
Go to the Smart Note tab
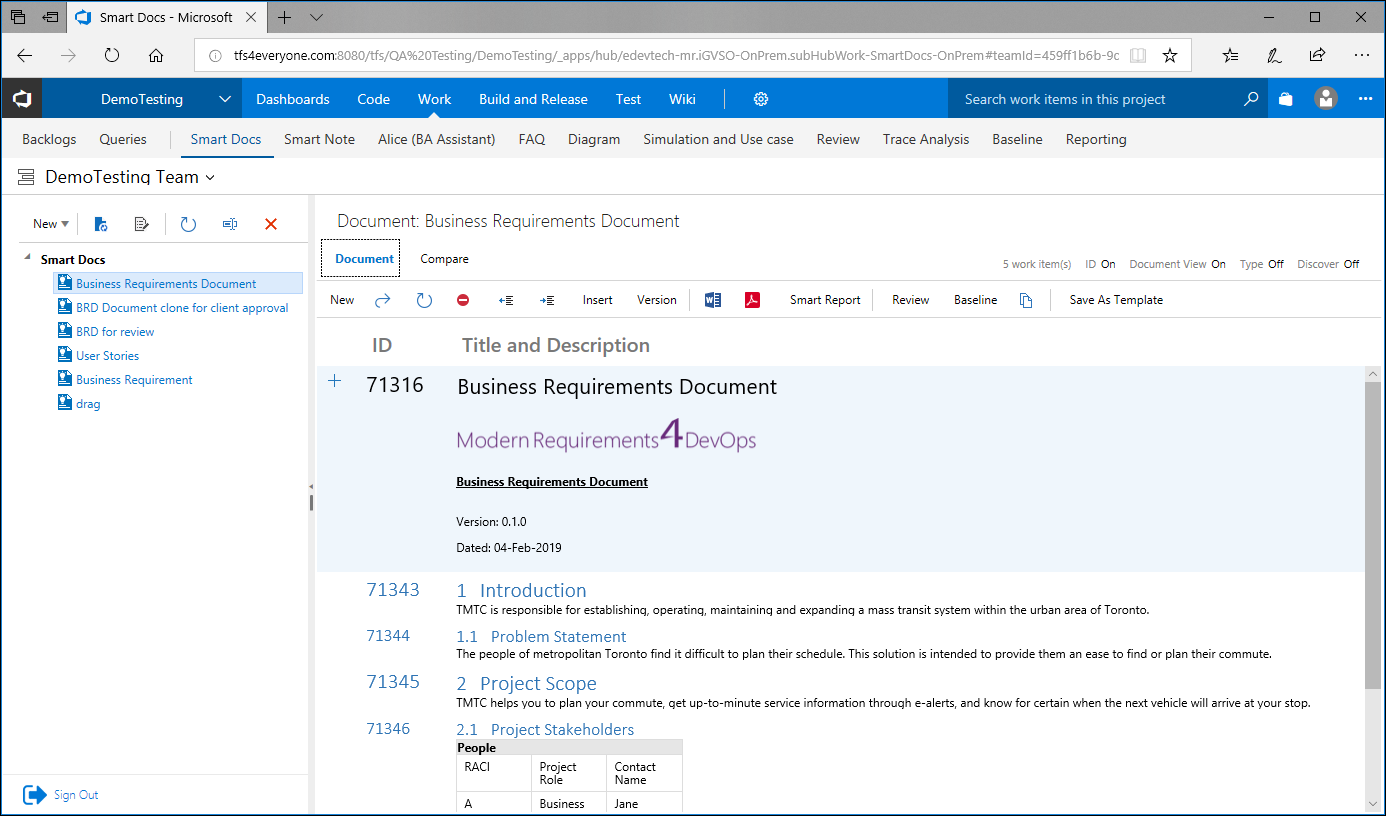click(319, 139)
